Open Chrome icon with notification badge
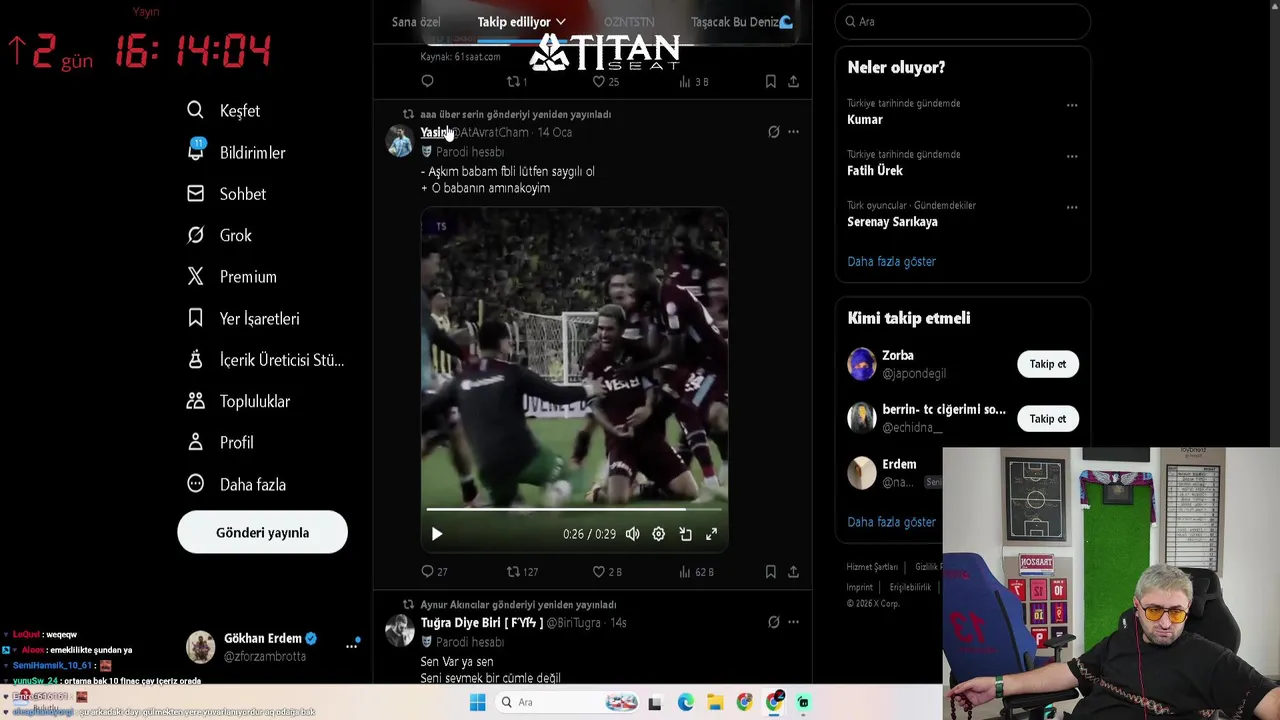 point(775,701)
